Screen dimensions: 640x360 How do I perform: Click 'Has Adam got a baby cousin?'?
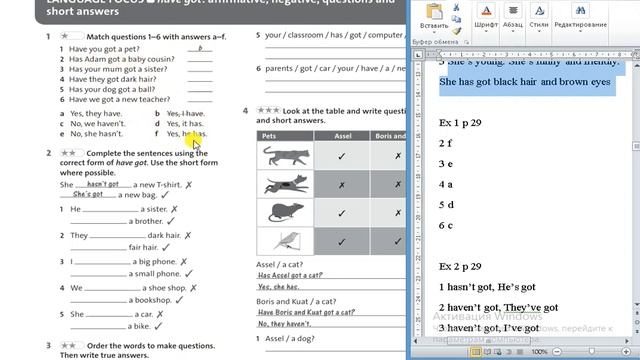click(122, 59)
